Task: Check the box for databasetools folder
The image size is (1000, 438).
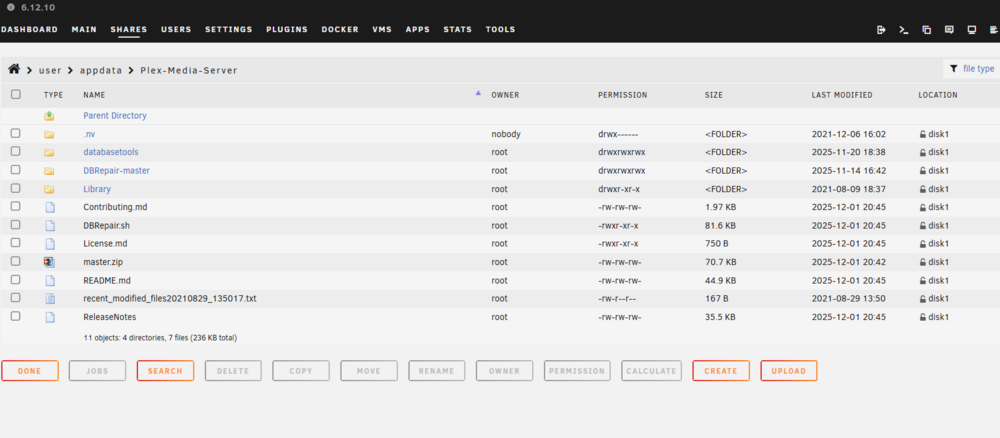Action: 16,151
